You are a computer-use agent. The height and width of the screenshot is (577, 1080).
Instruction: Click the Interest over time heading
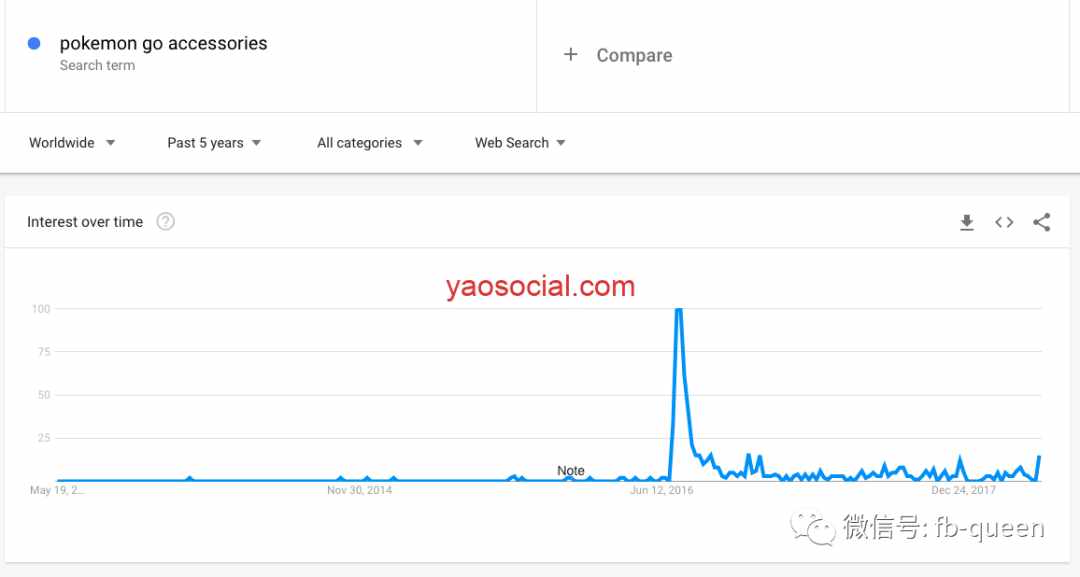[85, 222]
